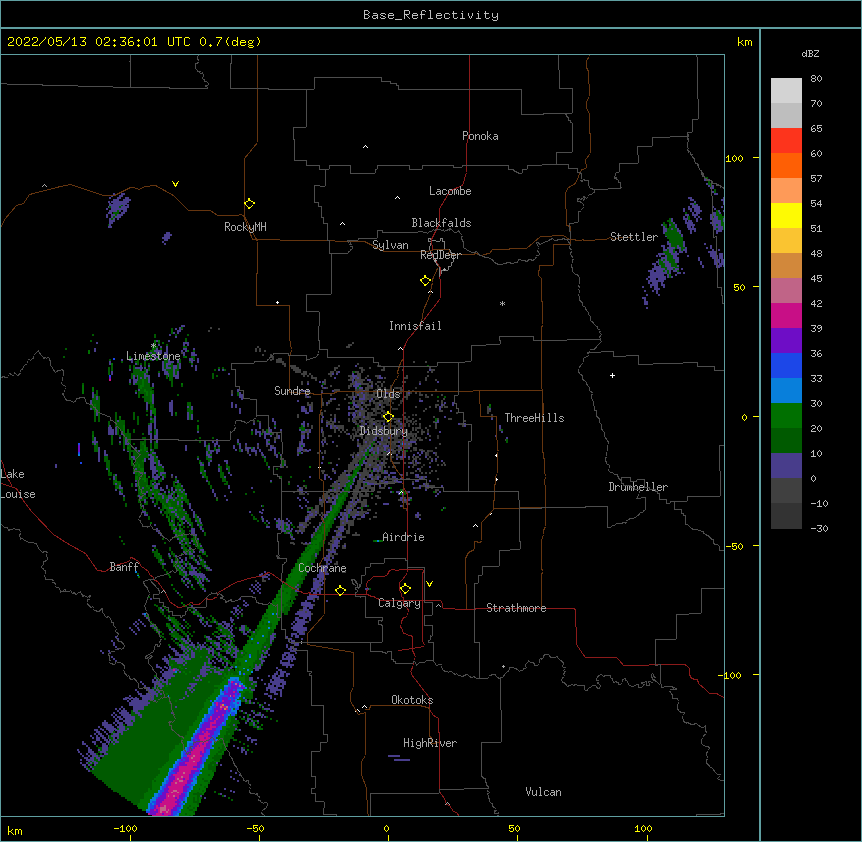This screenshot has width=862, height=842.
Task: Click the Ponoka city label
Action: 480,136
